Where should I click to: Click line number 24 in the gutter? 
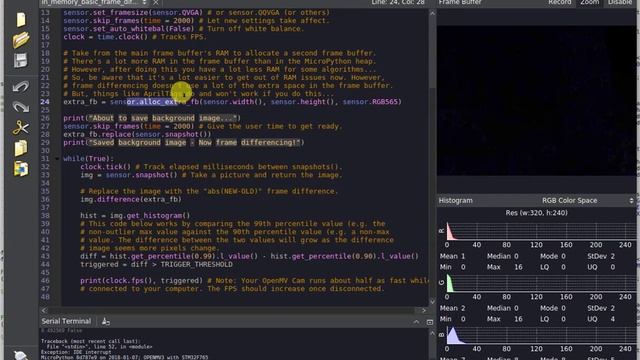(45, 102)
